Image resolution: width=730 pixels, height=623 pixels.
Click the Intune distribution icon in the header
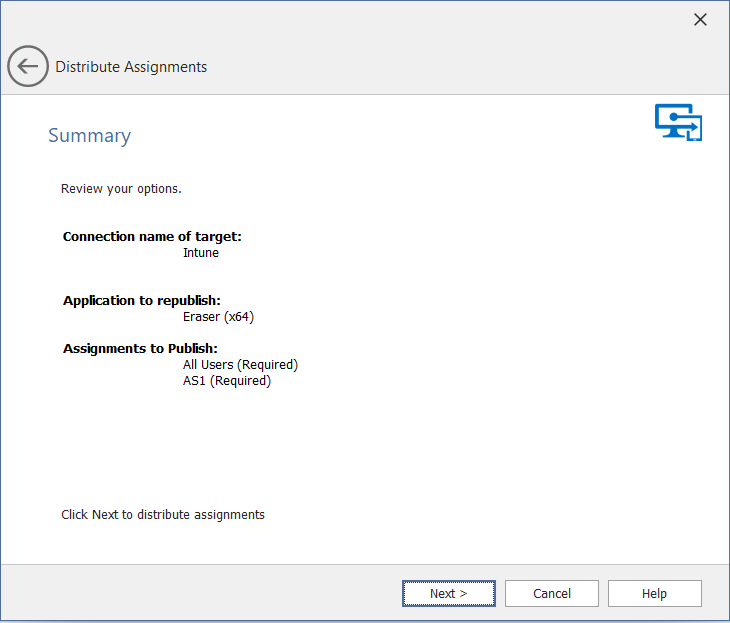coord(678,122)
